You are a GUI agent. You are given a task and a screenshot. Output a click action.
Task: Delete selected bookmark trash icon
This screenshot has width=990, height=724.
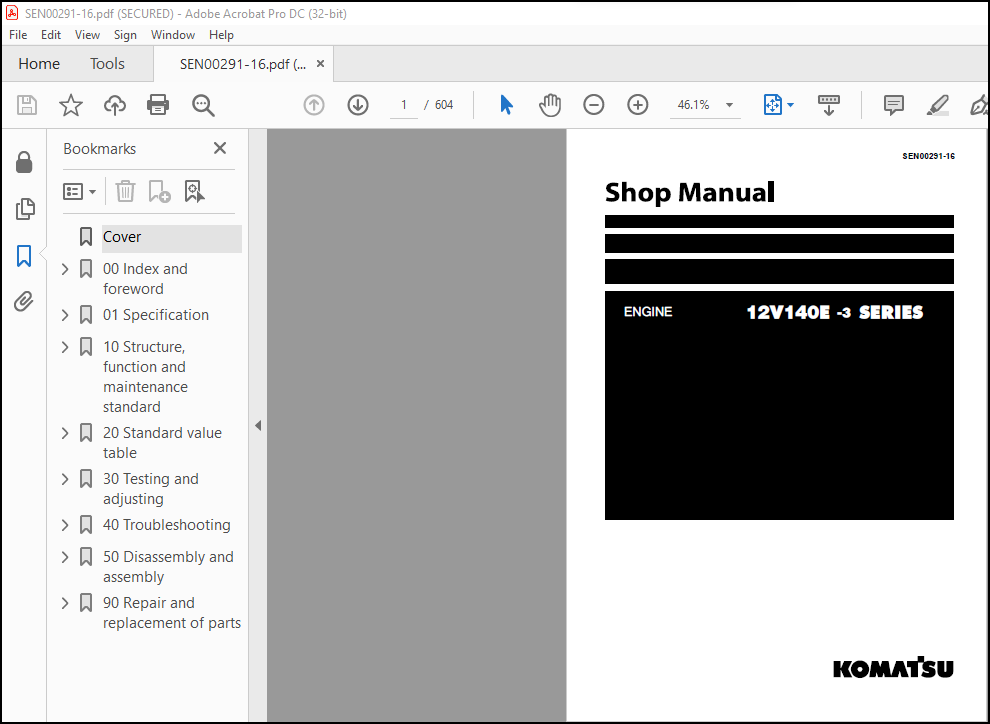pyautogui.click(x=126, y=191)
